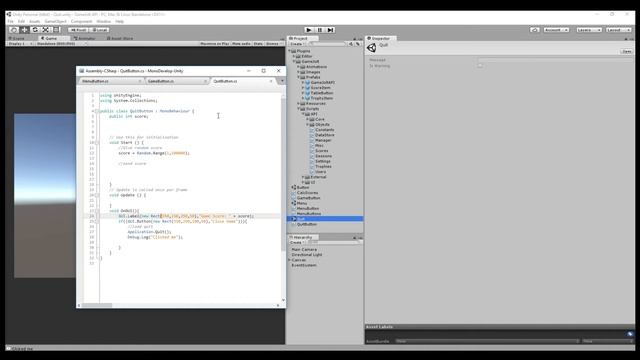Click the TrophyItem prefab icon
Image resolution: width=640 pixels, height=360 pixels.
[x=307, y=98]
